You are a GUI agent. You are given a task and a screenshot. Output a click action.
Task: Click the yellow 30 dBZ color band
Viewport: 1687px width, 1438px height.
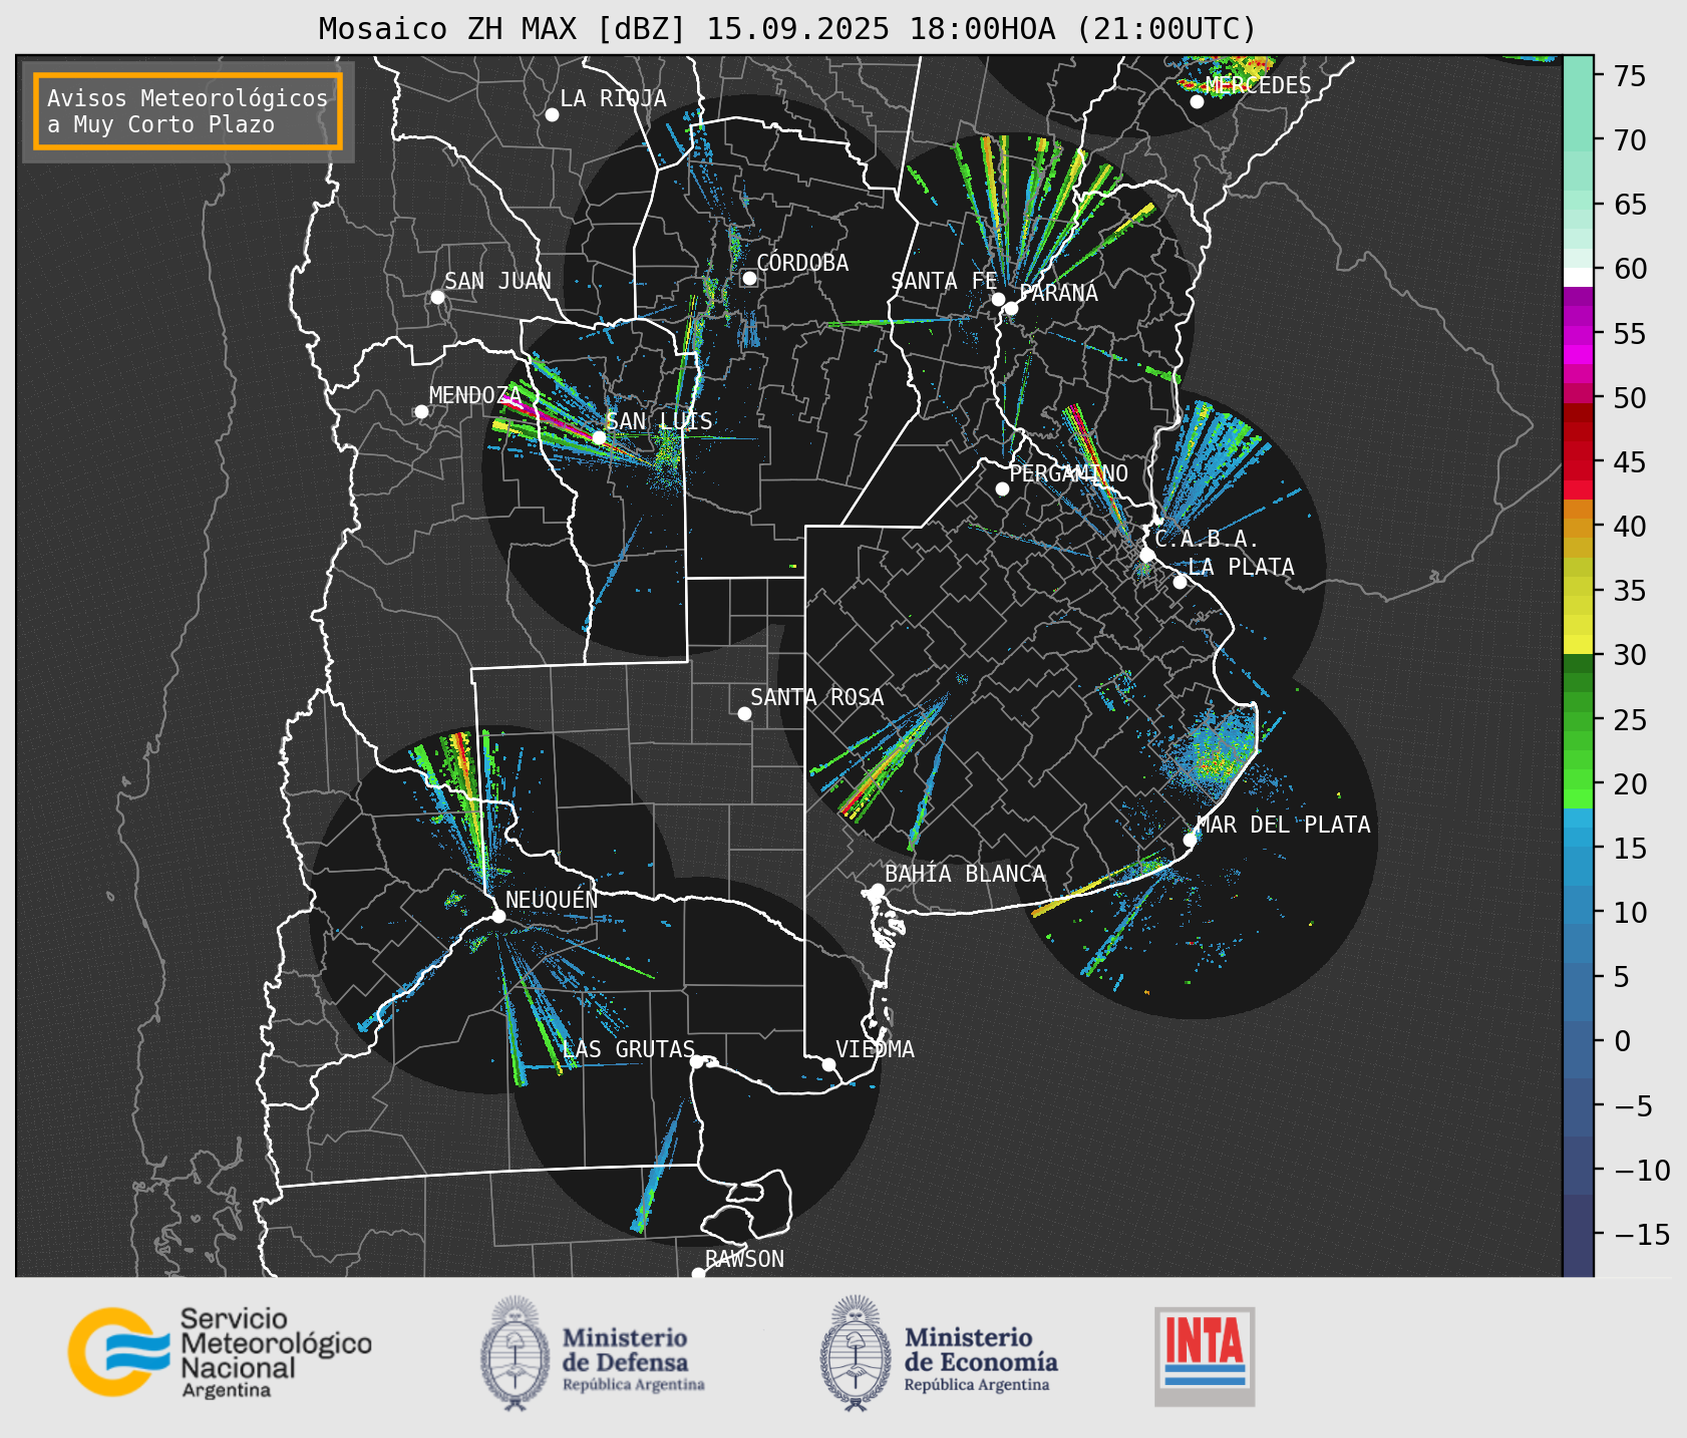1577,645
